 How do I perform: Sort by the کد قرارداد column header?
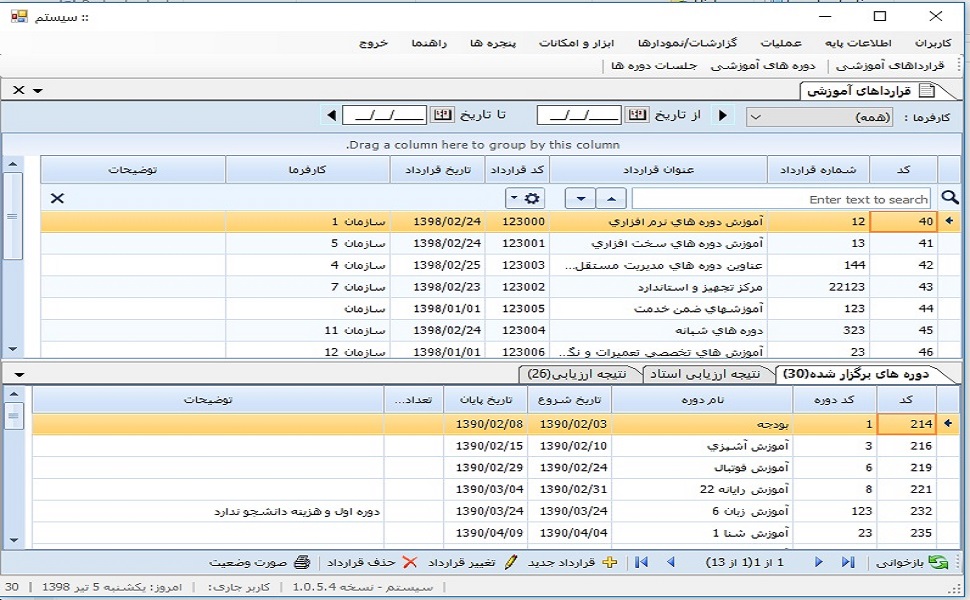pyautogui.click(x=517, y=169)
